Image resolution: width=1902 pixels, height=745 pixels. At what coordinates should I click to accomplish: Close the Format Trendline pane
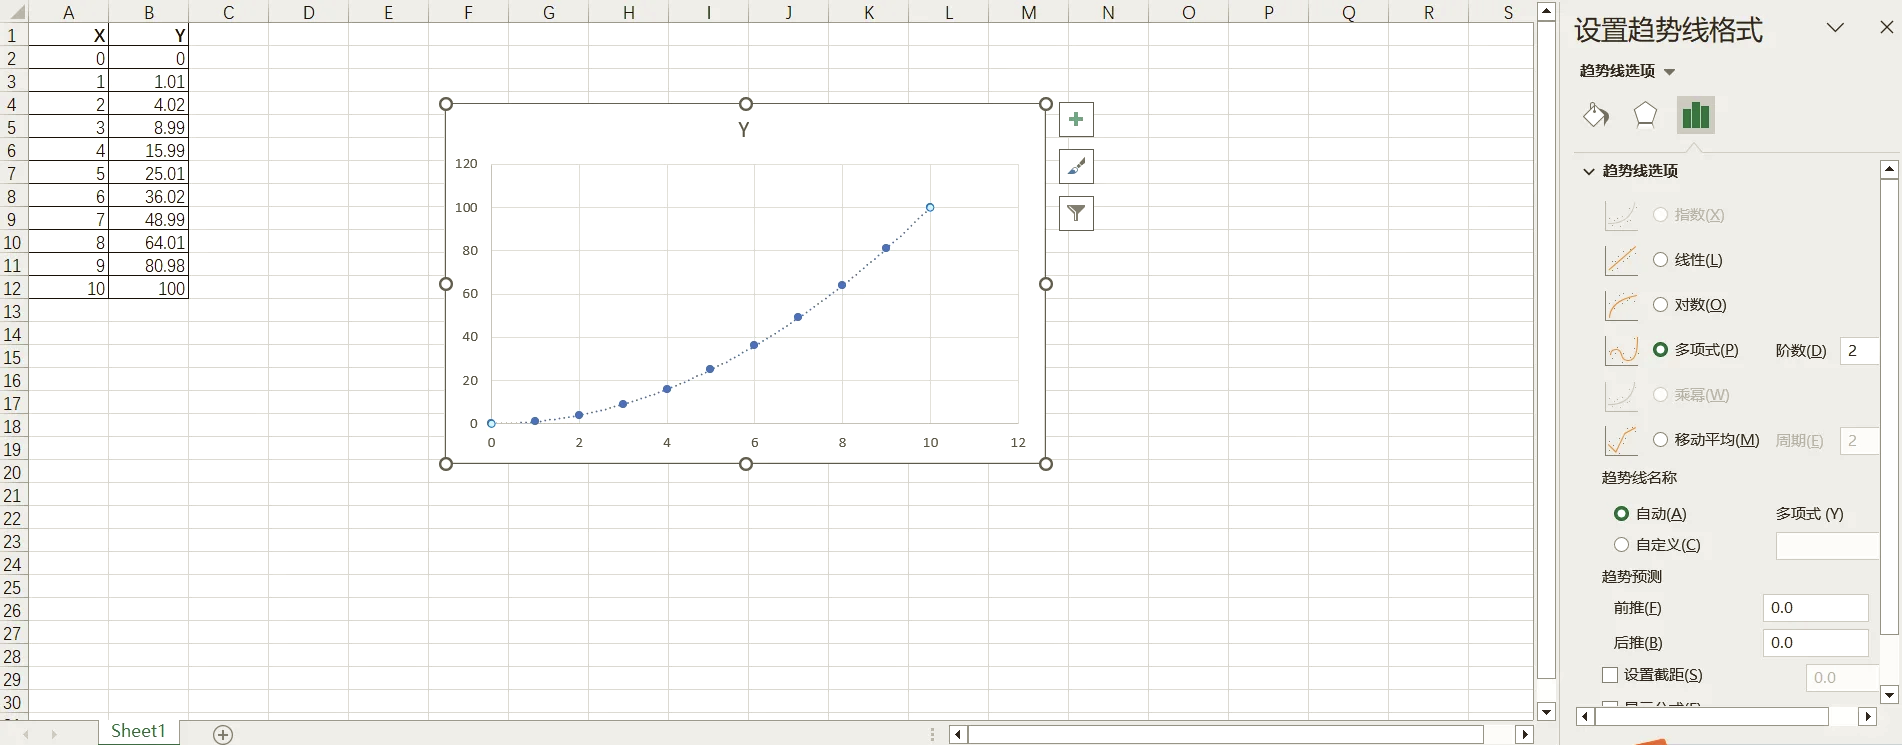[x=1886, y=28]
